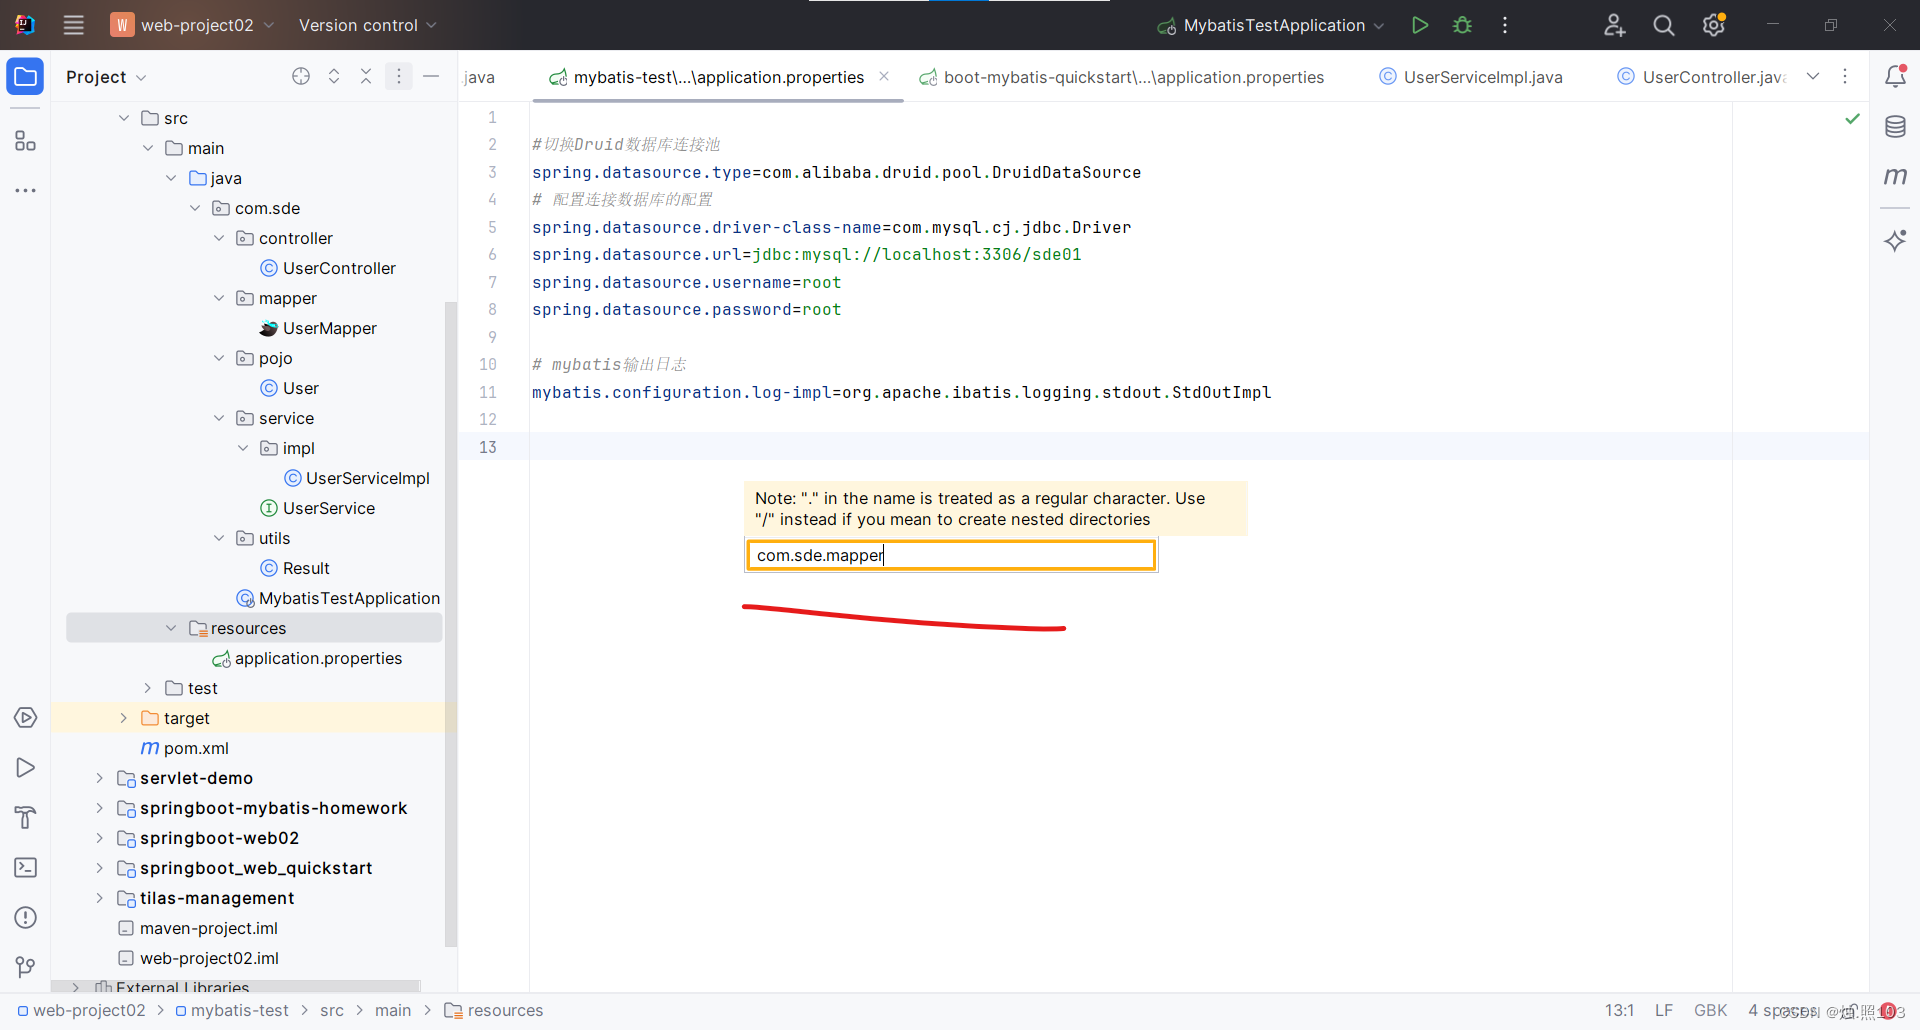Change LF line separator in status bar

[x=1664, y=1011]
